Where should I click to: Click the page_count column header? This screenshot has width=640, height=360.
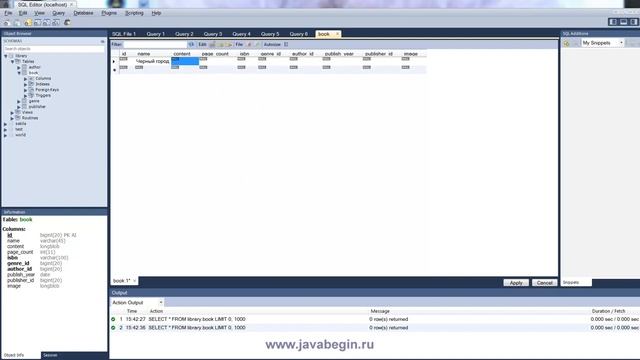click(215, 54)
